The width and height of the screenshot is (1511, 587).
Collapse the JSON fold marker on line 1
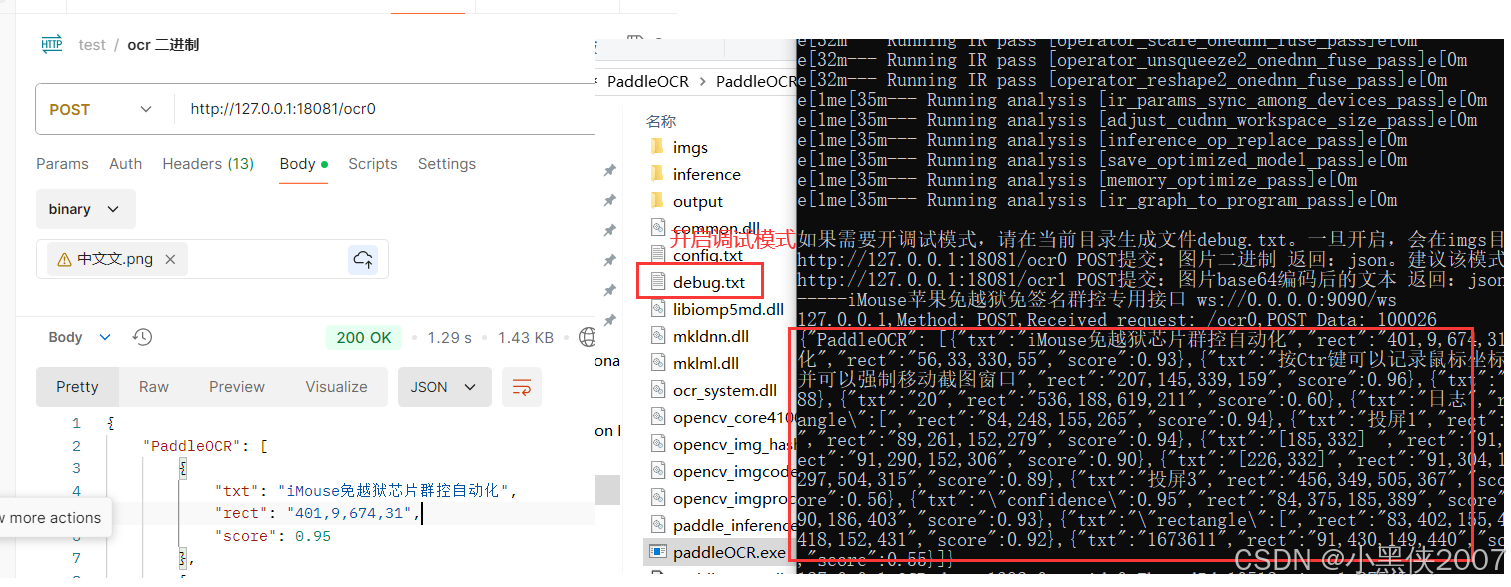click(x=110, y=423)
